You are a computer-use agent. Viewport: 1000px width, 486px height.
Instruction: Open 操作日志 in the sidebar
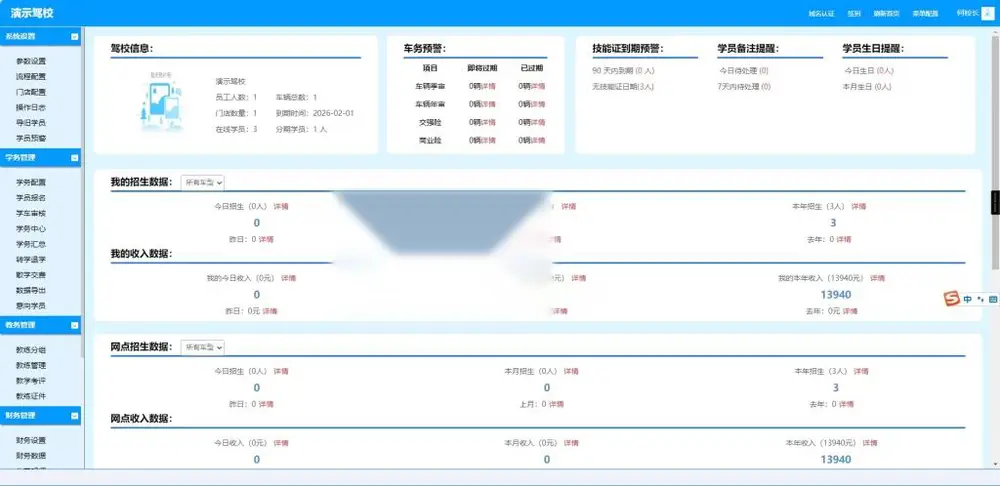click(x=31, y=107)
